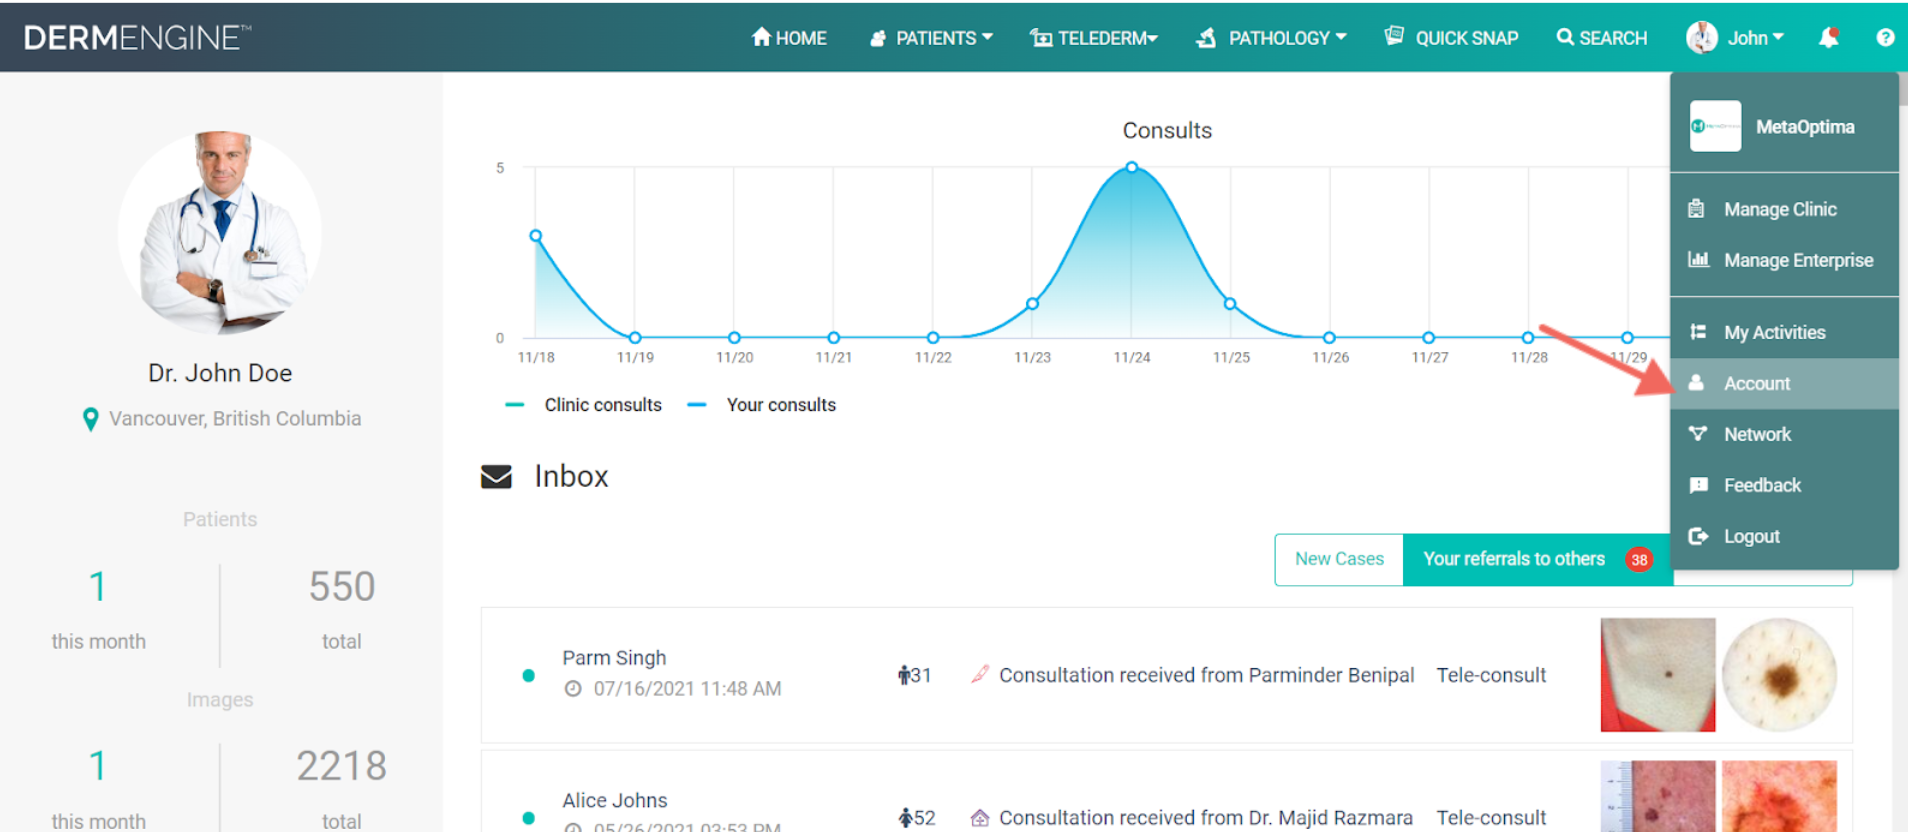Click the Parm Singh unread status dot
Viewport: 1908px width, 832px height.
click(x=528, y=676)
